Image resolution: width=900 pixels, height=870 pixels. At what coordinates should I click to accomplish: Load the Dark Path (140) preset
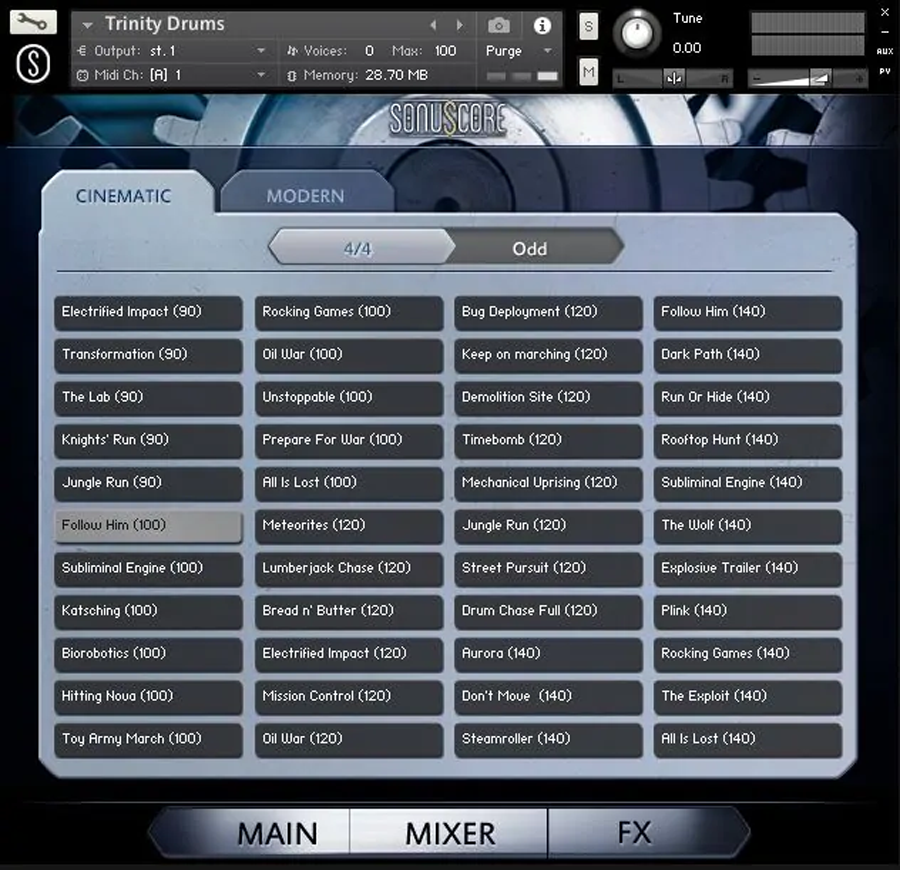(748, 355)
